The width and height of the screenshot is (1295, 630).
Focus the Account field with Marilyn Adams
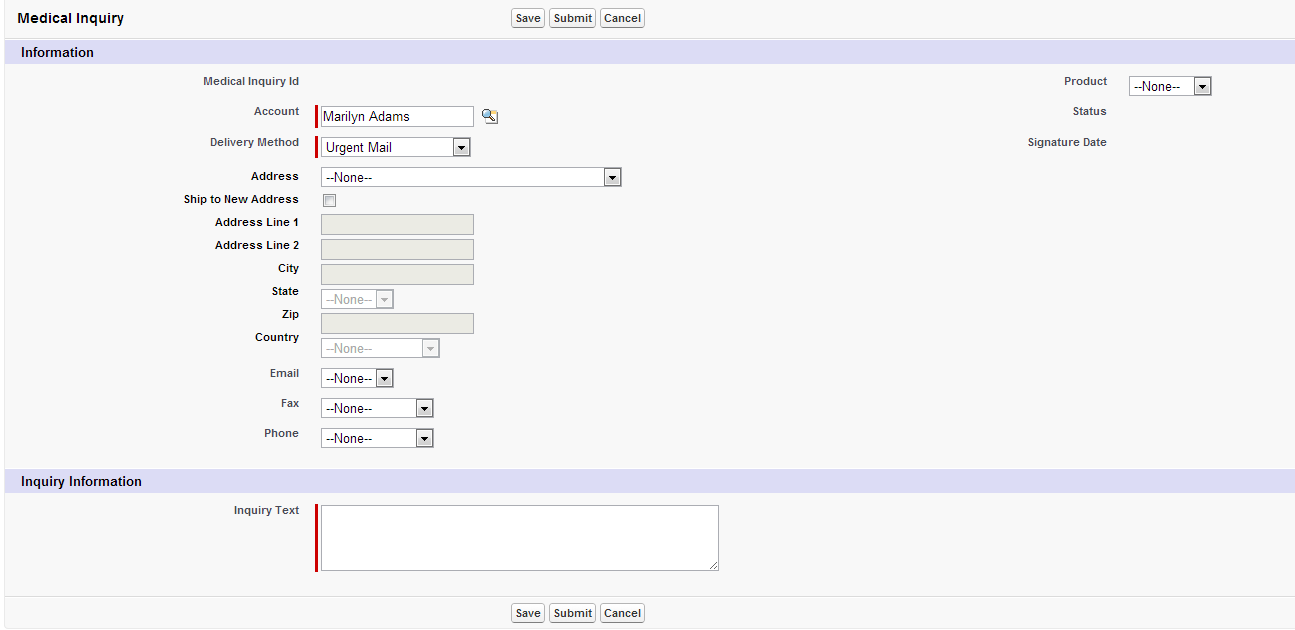[397, 117]
